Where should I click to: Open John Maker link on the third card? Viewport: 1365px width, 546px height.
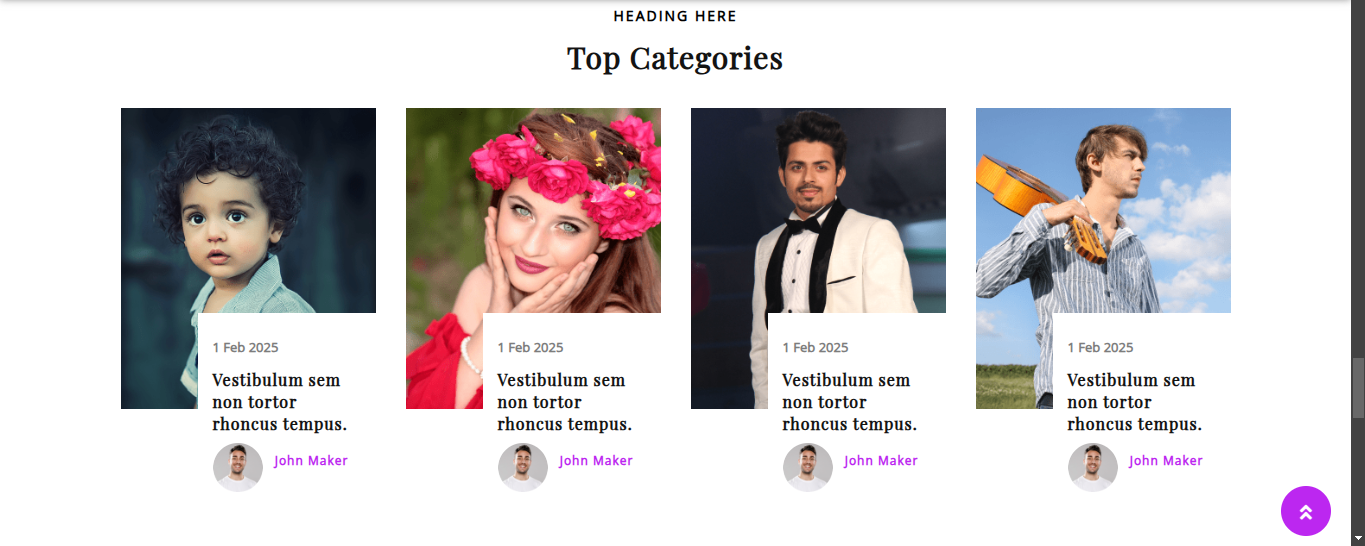click(x=881, y=461)
